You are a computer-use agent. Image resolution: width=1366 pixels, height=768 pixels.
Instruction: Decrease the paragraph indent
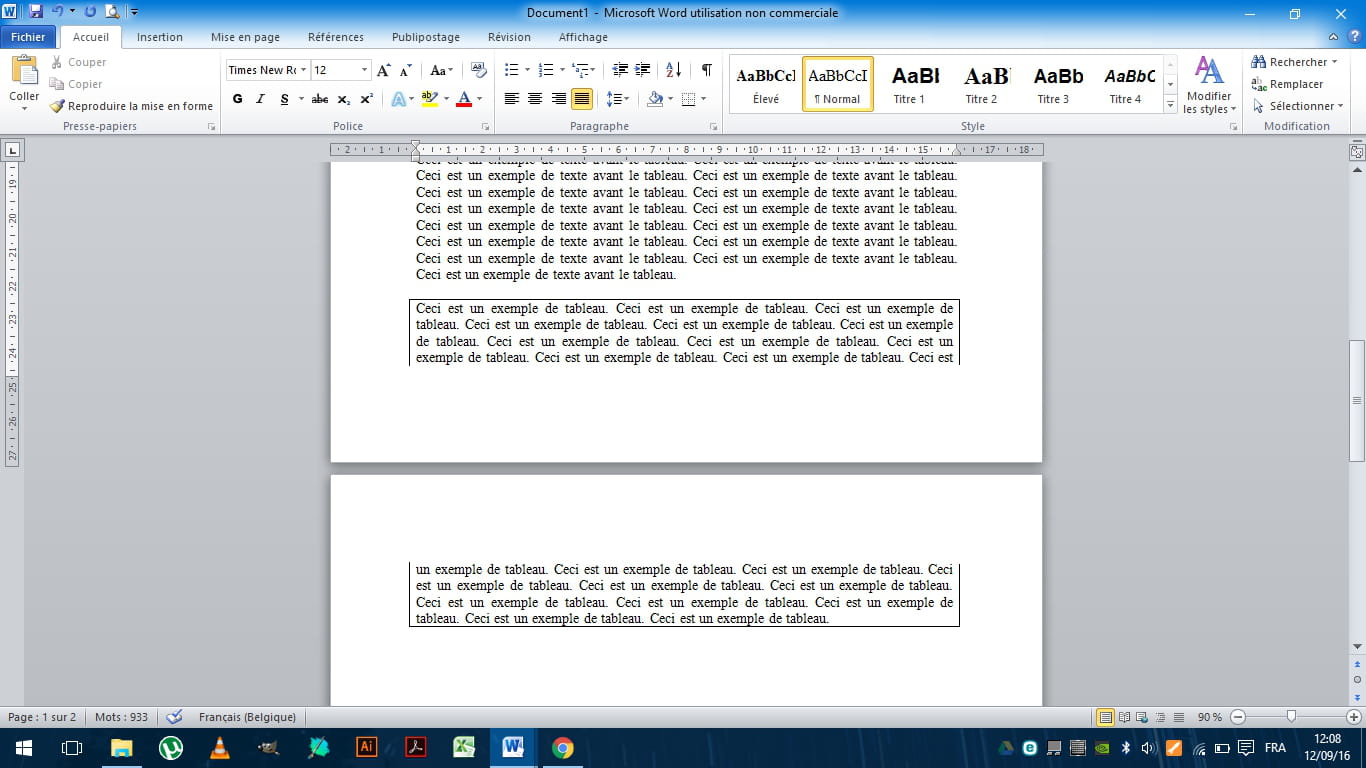pos(620,70)
